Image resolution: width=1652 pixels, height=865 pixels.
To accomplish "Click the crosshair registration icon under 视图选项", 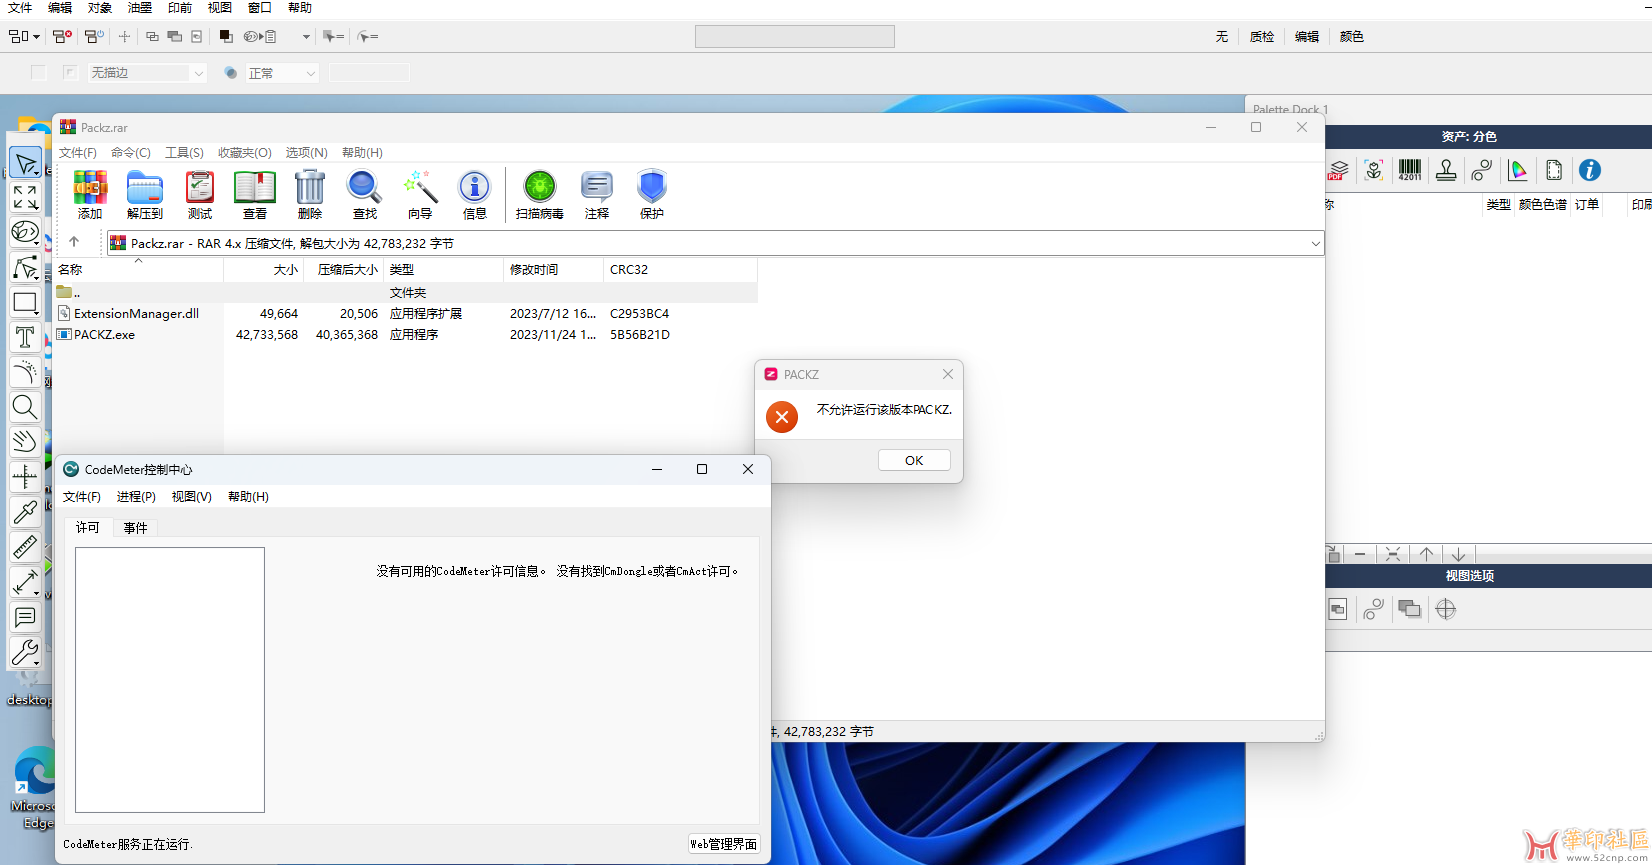I will pyautogui.click(x=1446, y=609).
